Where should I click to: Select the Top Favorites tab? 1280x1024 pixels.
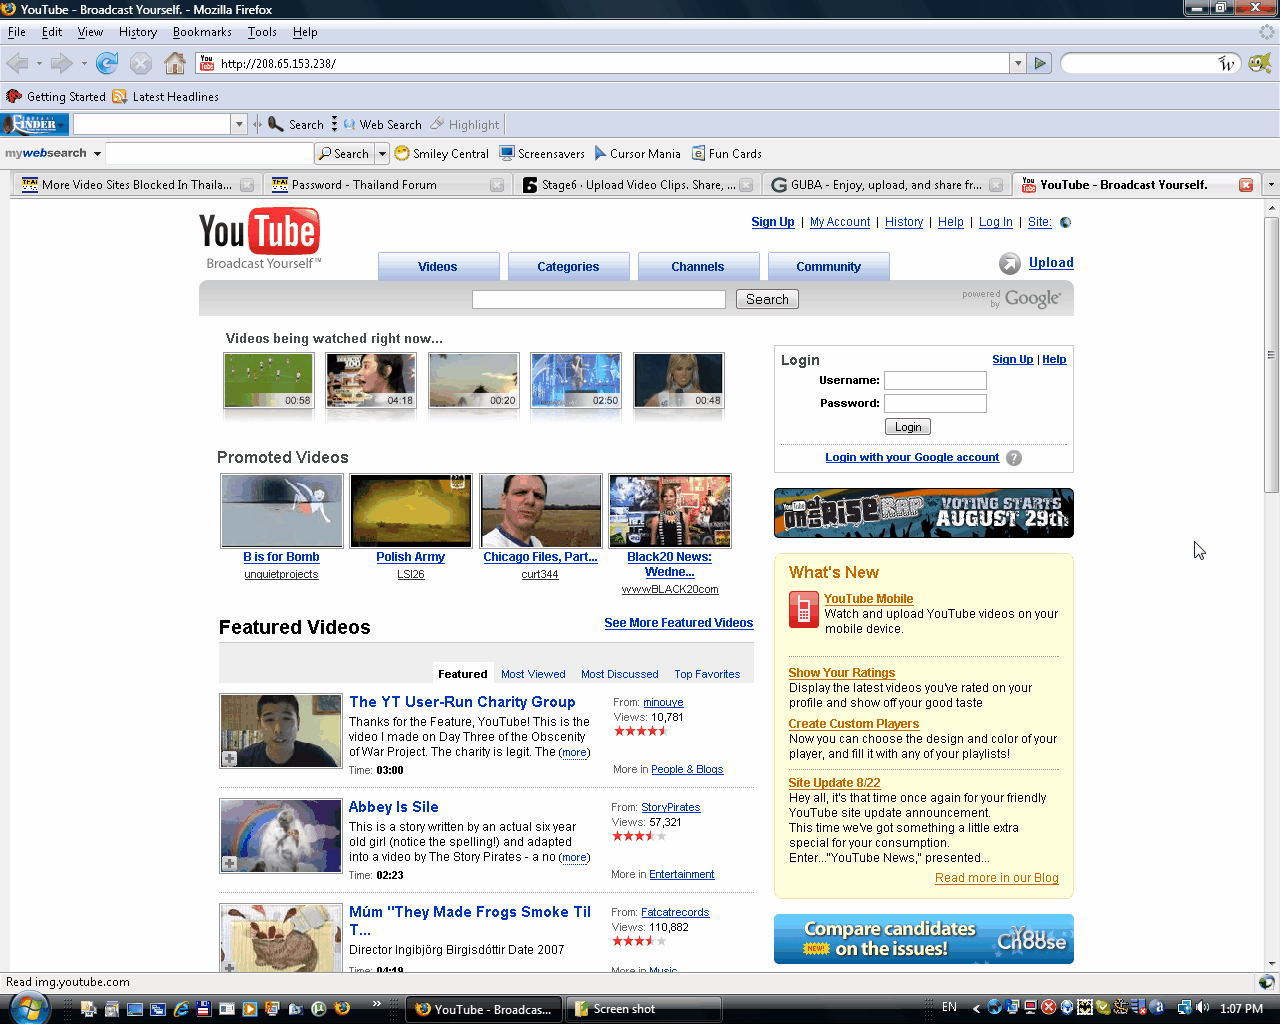point(707,674)
